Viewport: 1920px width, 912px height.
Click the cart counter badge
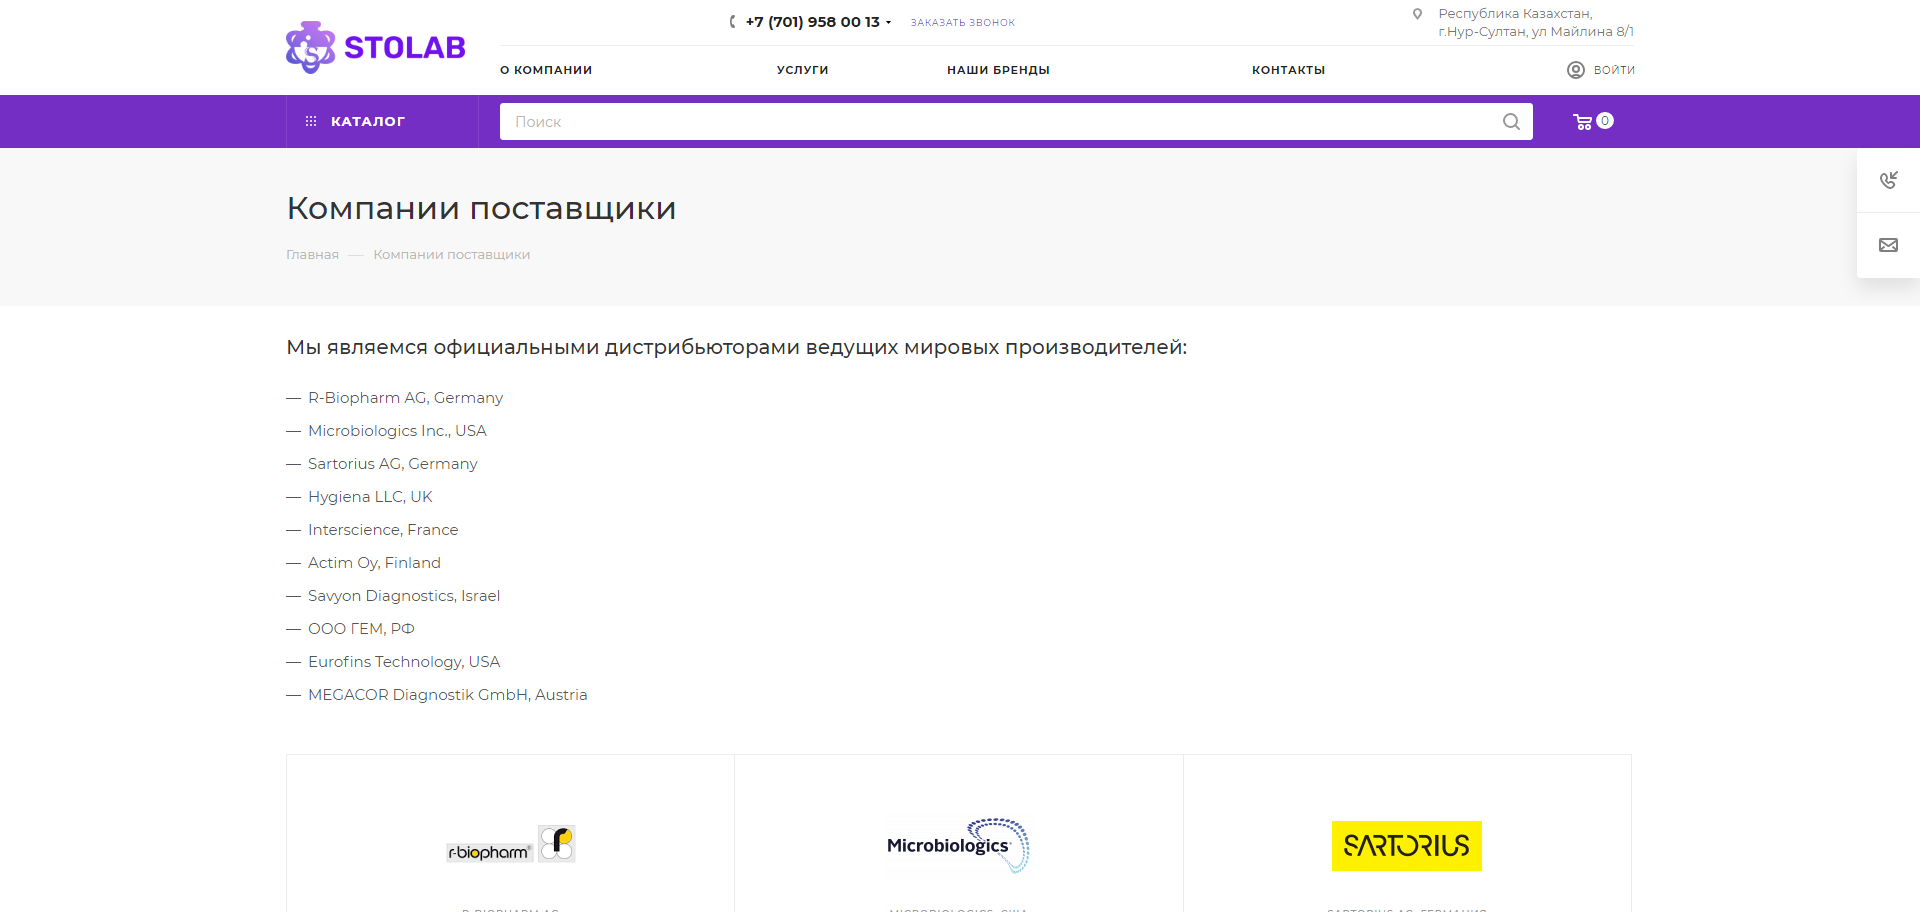(1605, 120)
